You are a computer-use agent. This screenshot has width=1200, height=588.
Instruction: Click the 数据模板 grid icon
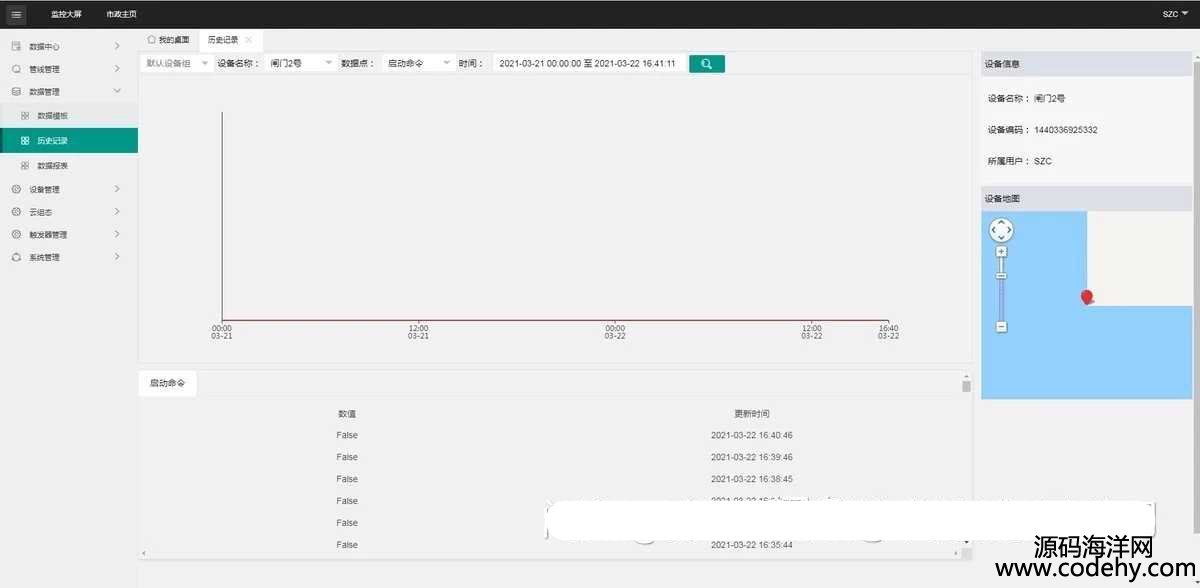point(25,116)
